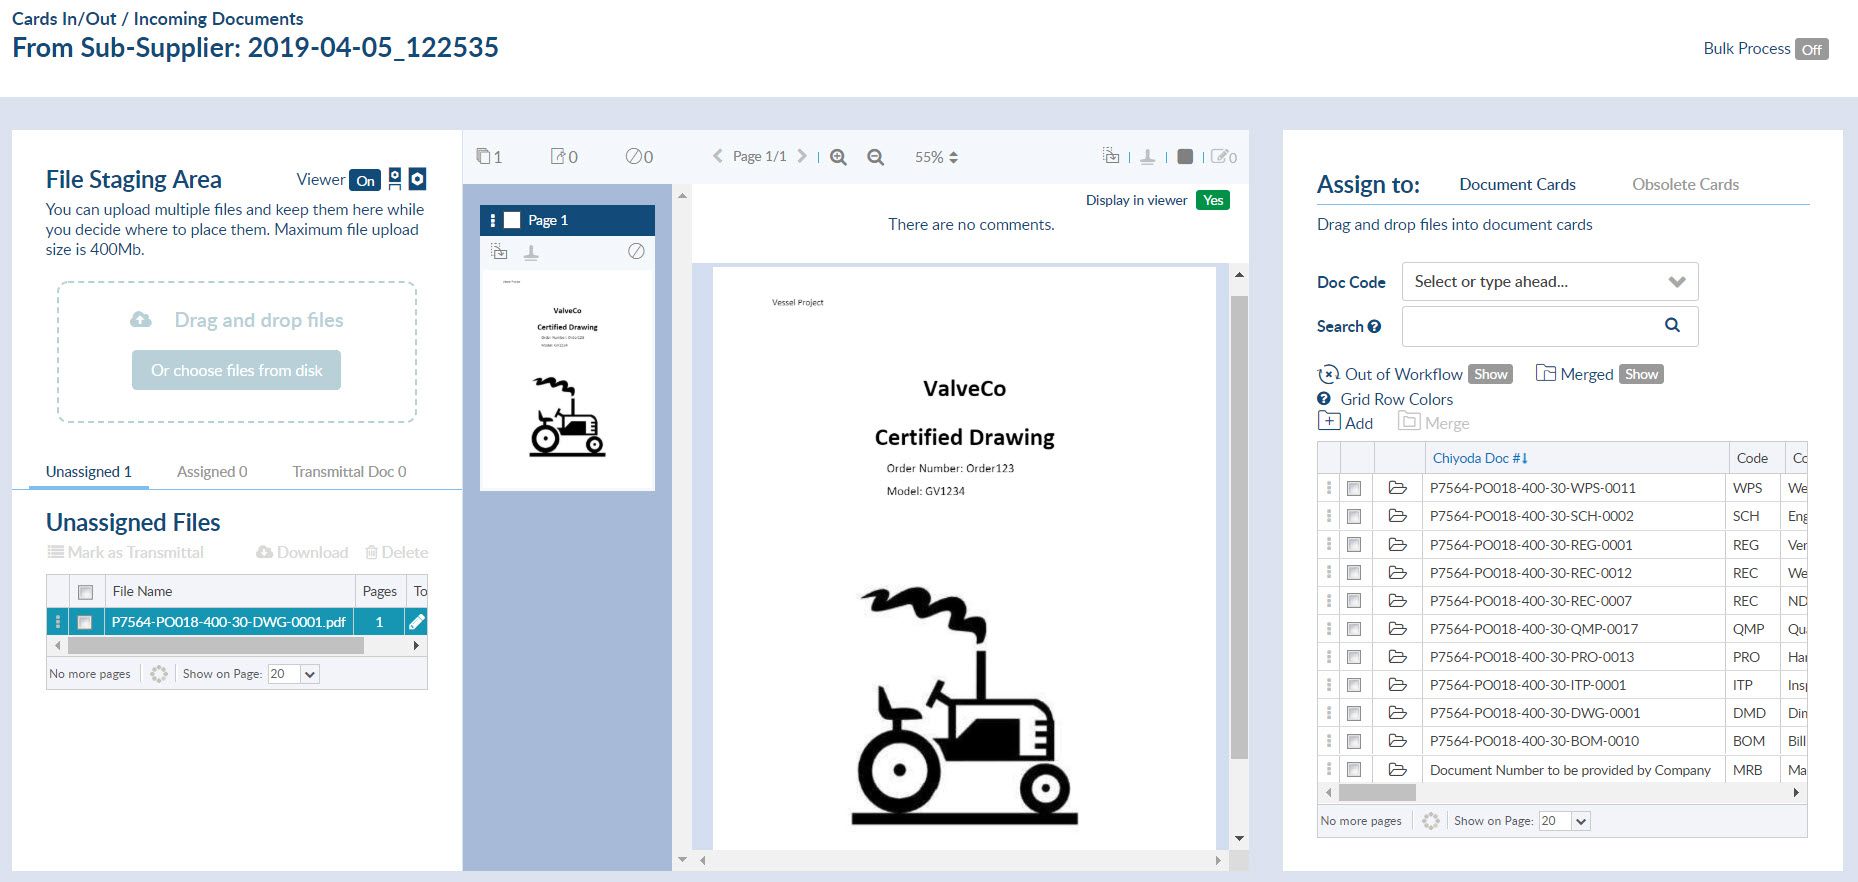
Task: Open folder icon for WPS-0011 row
Action: [x=1398, y=488]
